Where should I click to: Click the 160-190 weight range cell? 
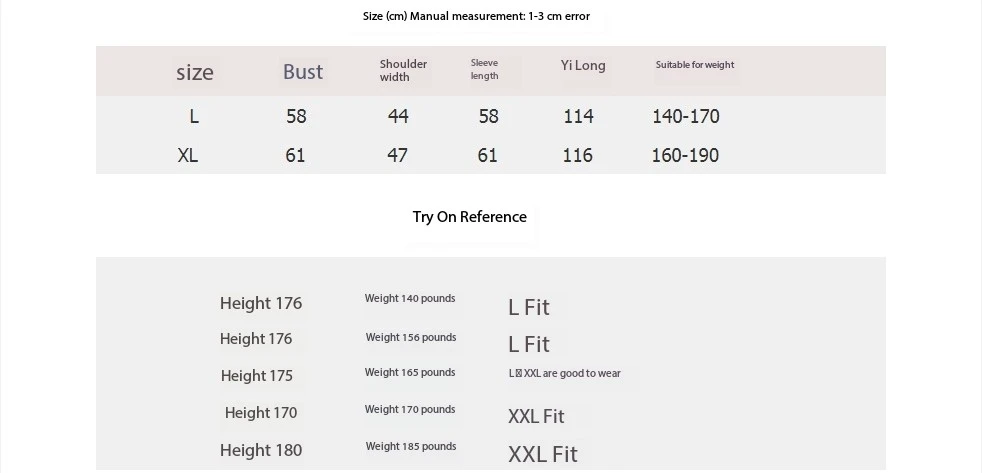685,155
